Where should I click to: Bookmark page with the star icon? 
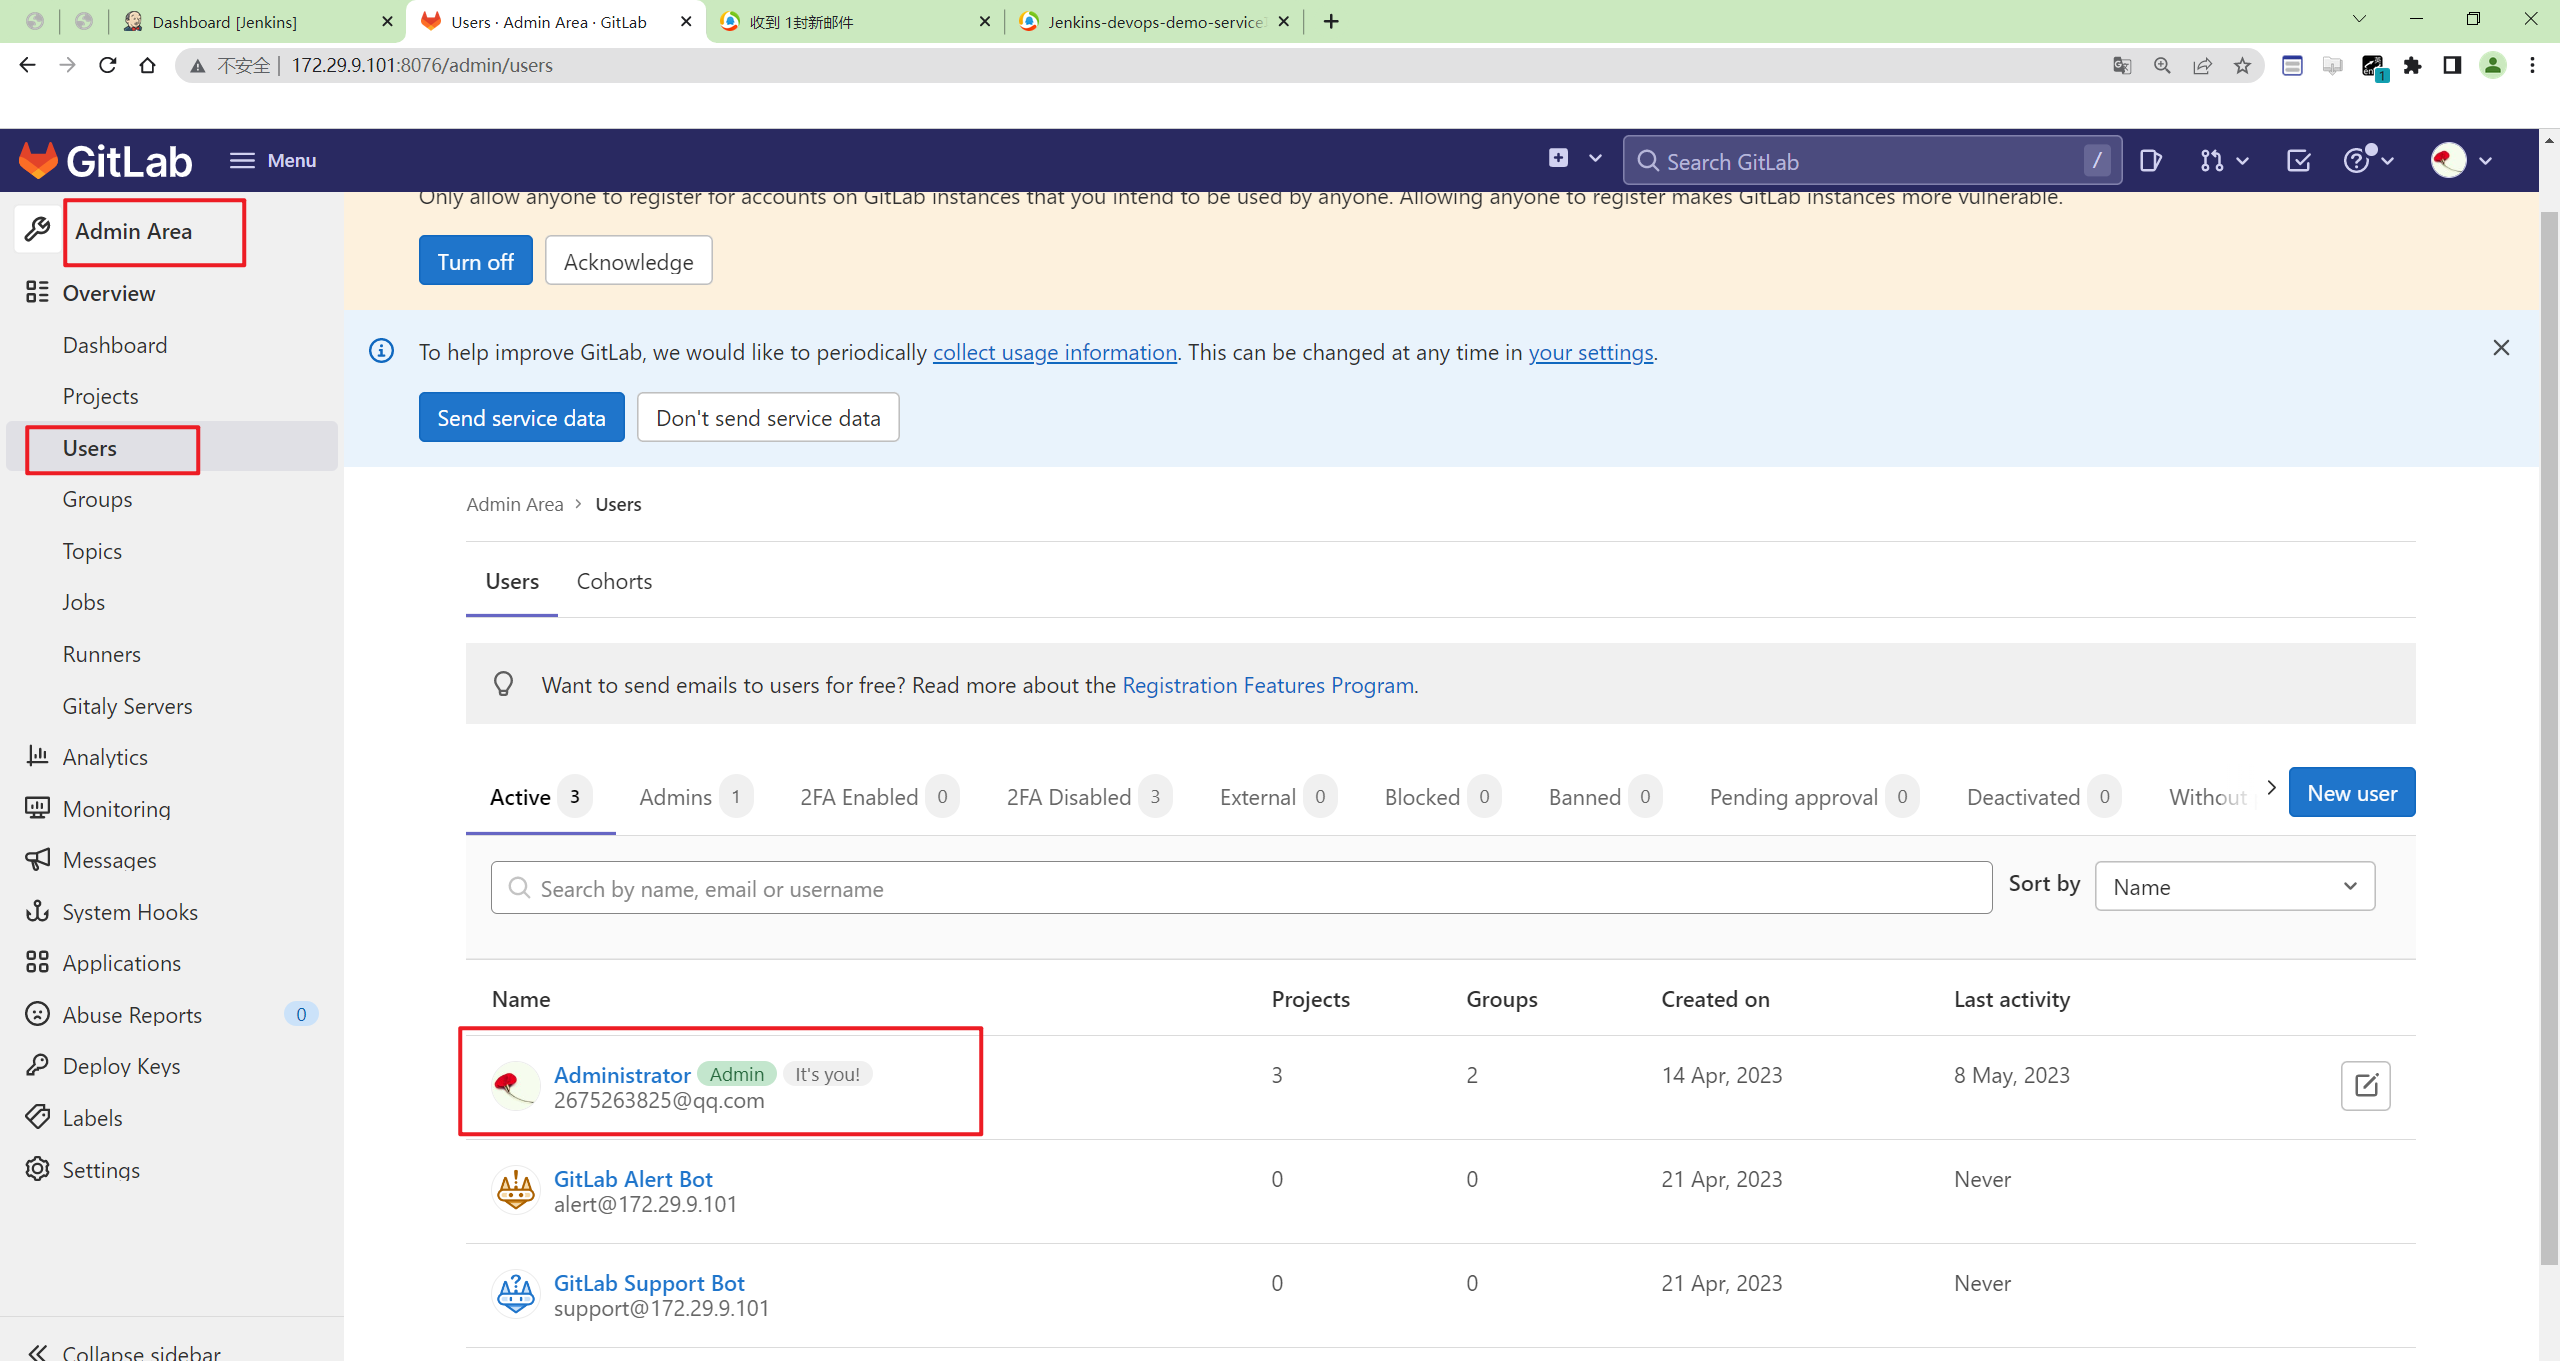tap(2242, 65)
